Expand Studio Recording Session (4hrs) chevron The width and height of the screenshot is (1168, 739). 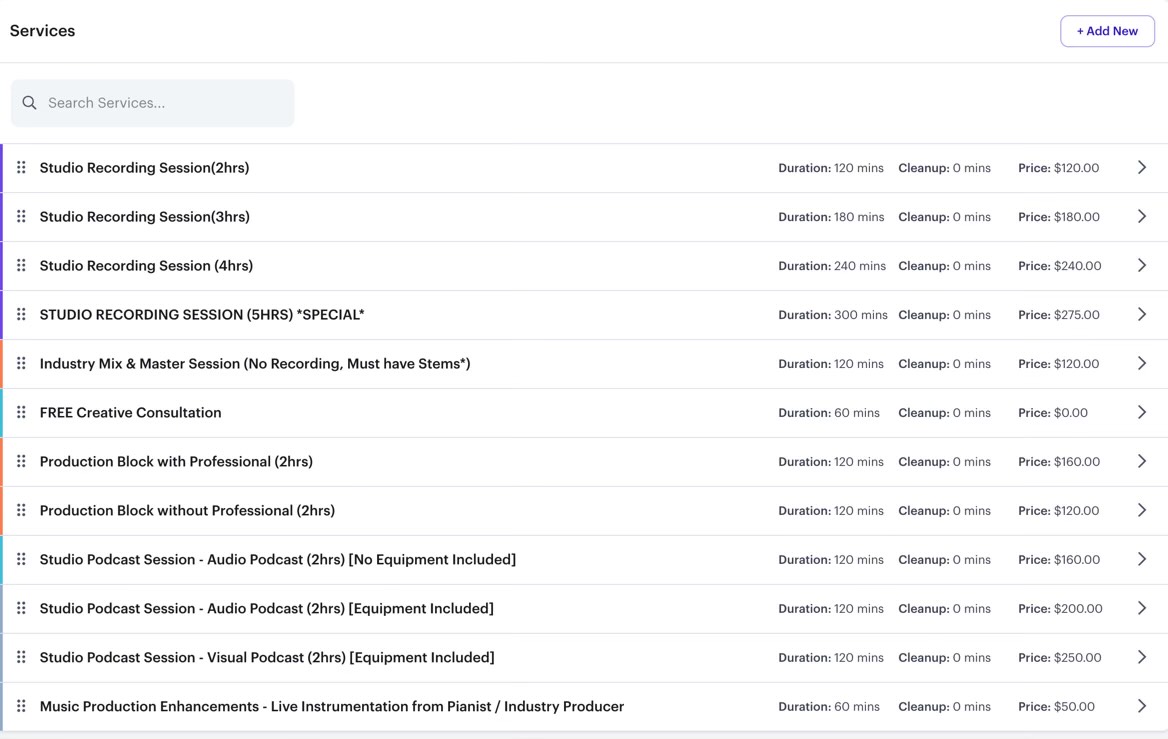click(1141, 266)
